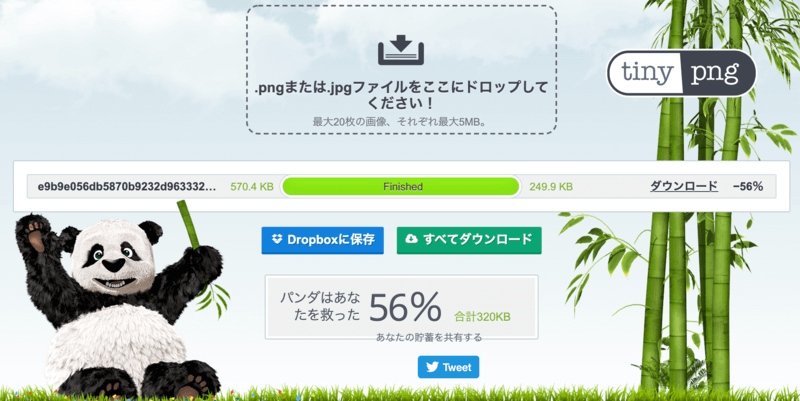Click file name e9b9e056db5870b9232d963332…

pos(127,187)
